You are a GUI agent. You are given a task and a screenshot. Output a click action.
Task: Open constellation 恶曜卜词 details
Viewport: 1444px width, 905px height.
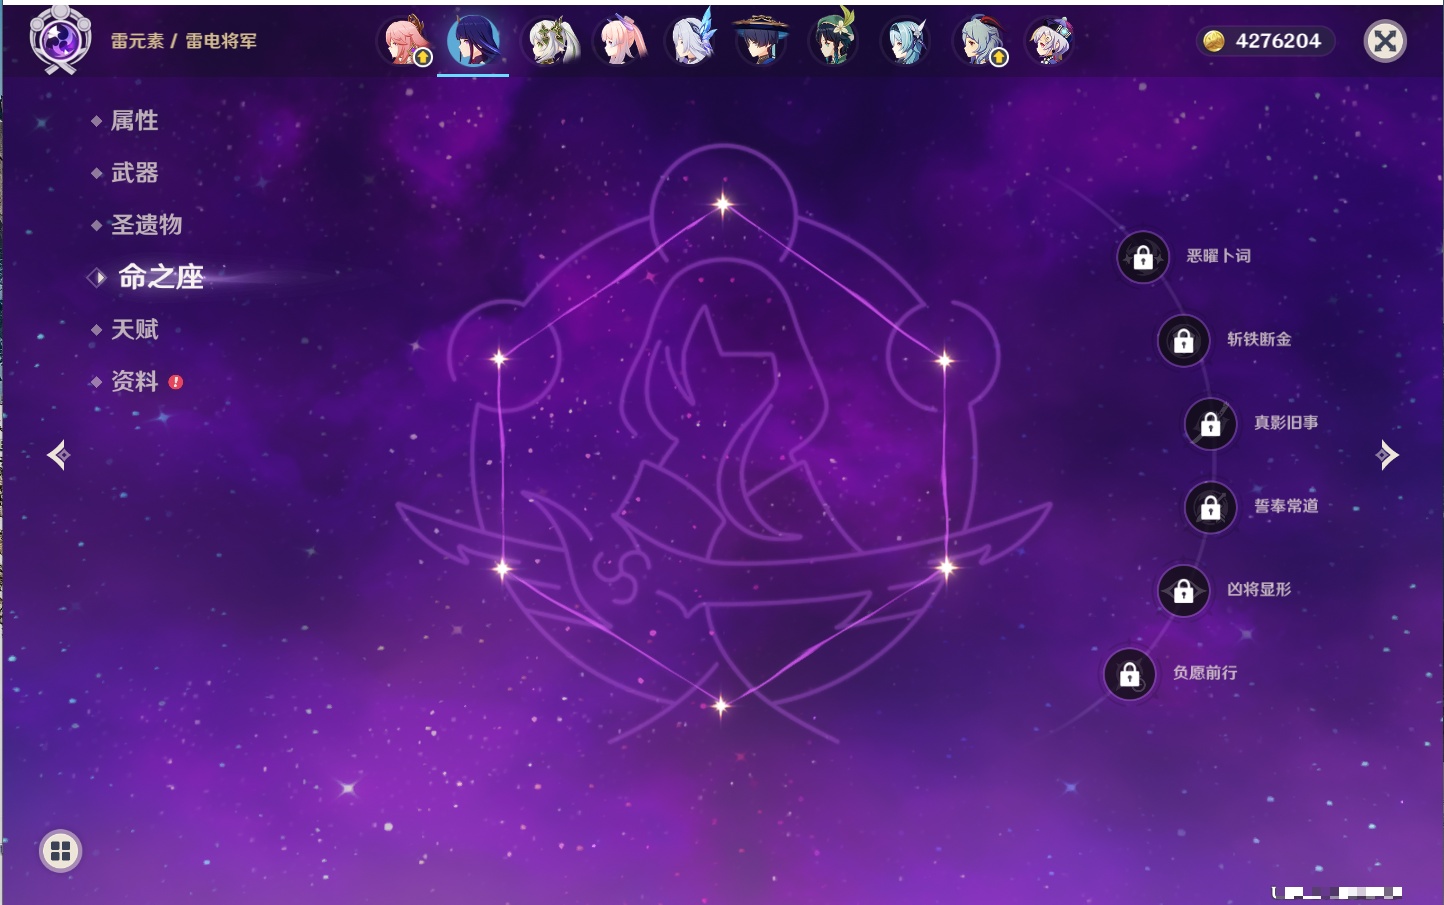pyautogui.click(x=1218, y=256)
